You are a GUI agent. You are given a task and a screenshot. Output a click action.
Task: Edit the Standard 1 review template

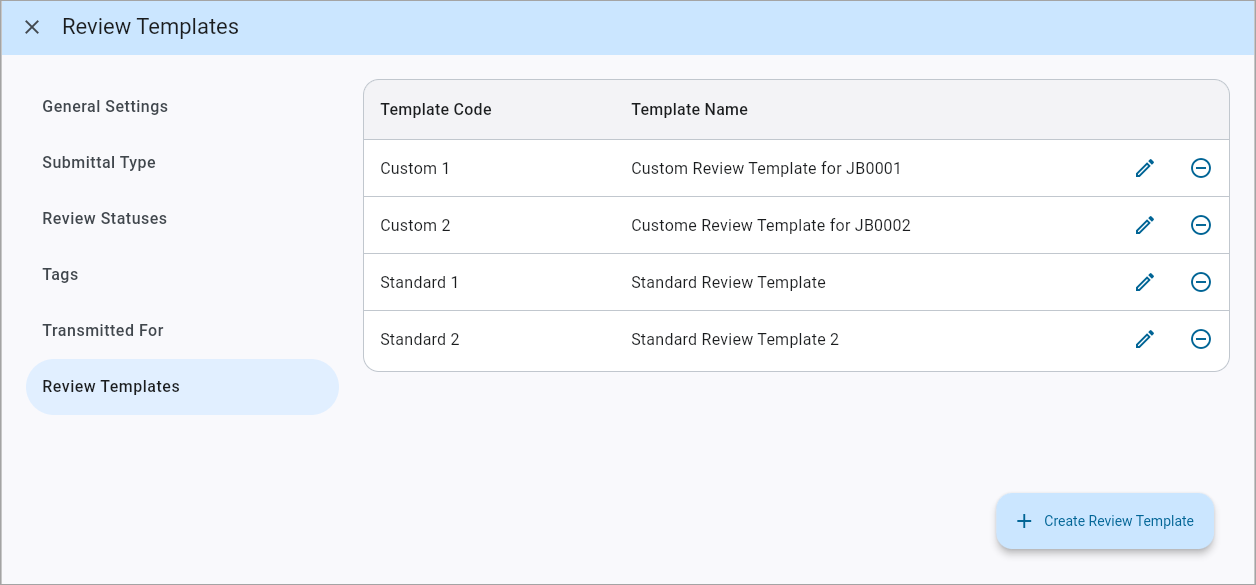1144,282
